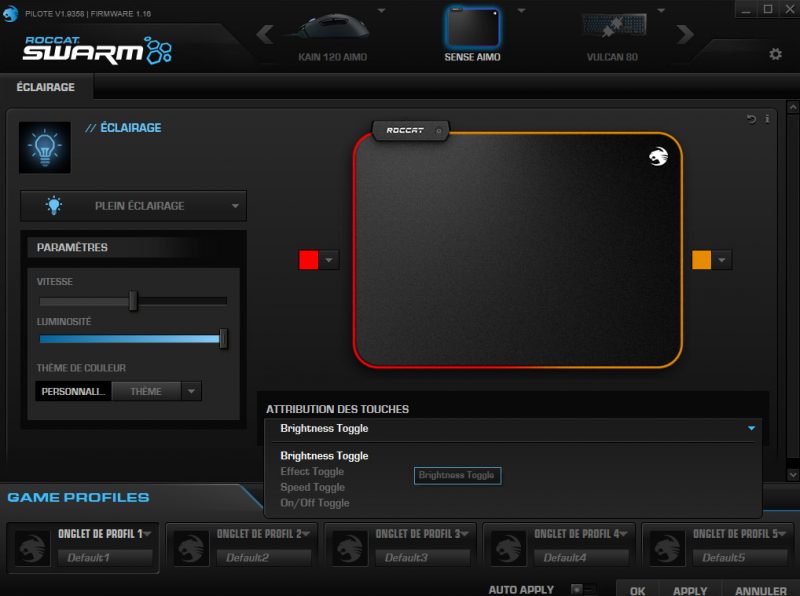The width and height of the screenshot is (800, 596).
Task: Select the Default3 profile slot
Action: [406, 557]
